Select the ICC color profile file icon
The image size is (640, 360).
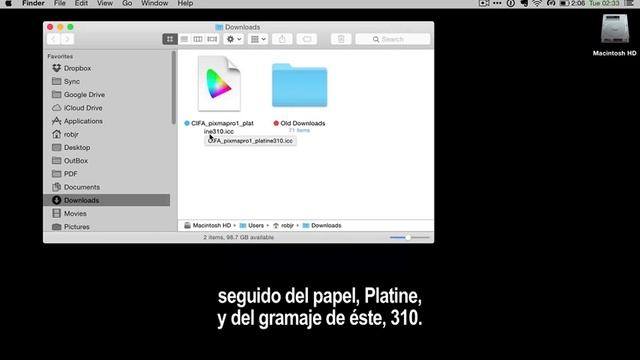click(219, 84)
